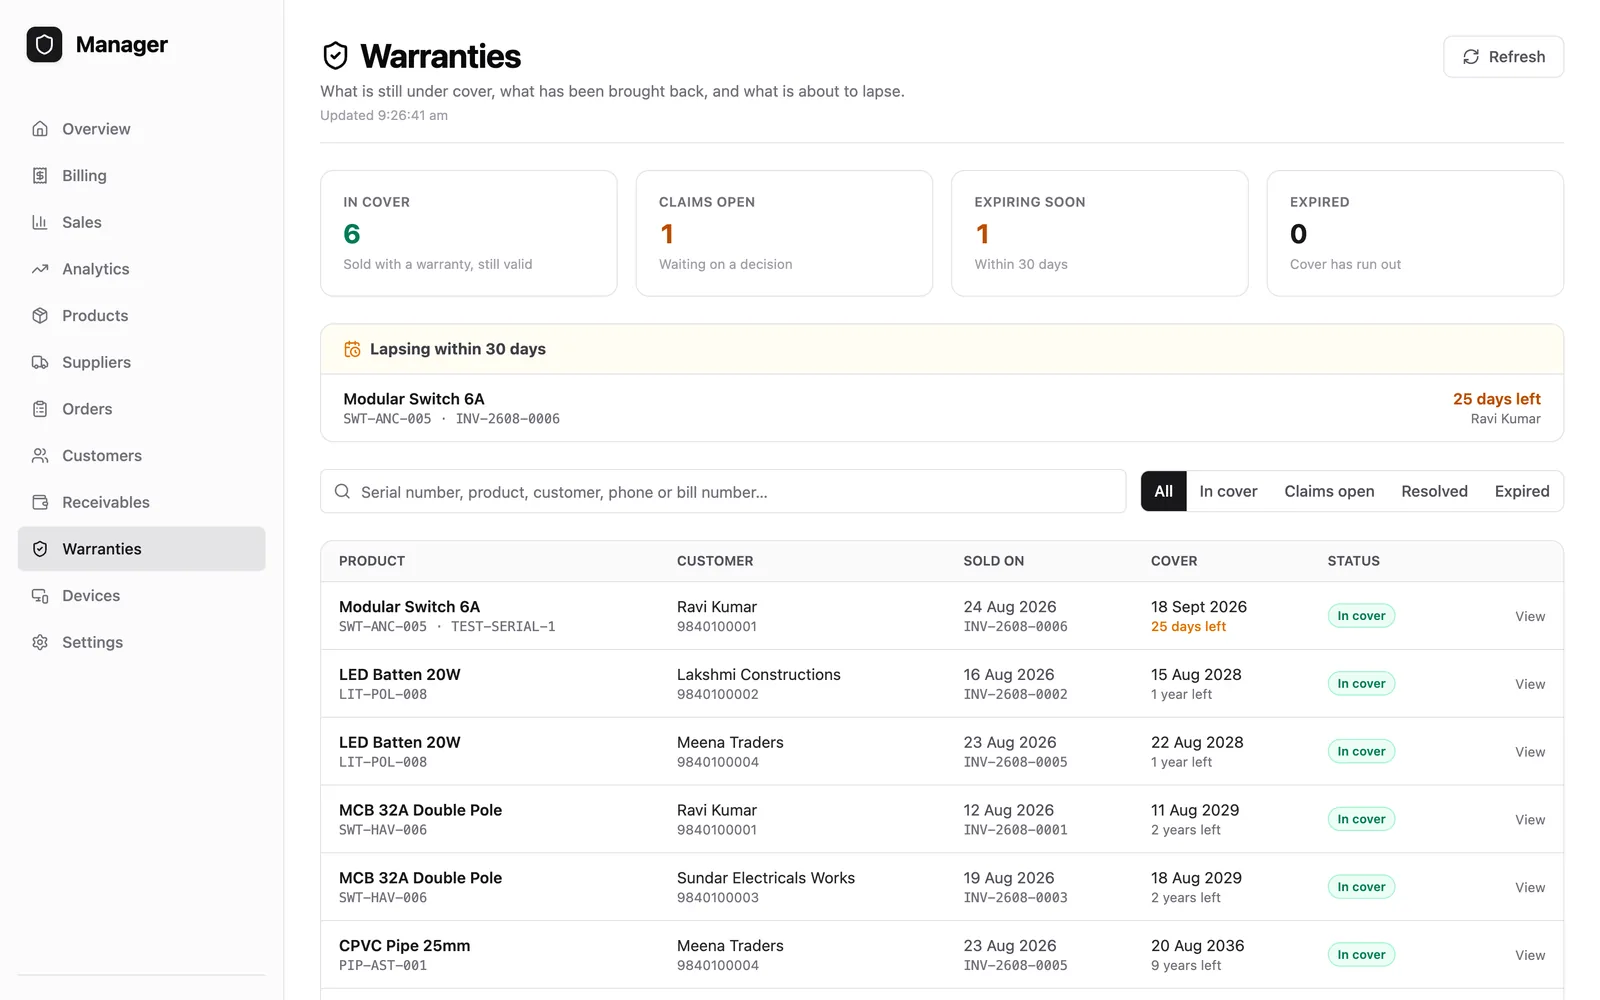Click the In cover badge for CPVC Pipe
The width and height of the screenshot is (1600, 1000).
pyautogui.click(x=1361, y=955)
